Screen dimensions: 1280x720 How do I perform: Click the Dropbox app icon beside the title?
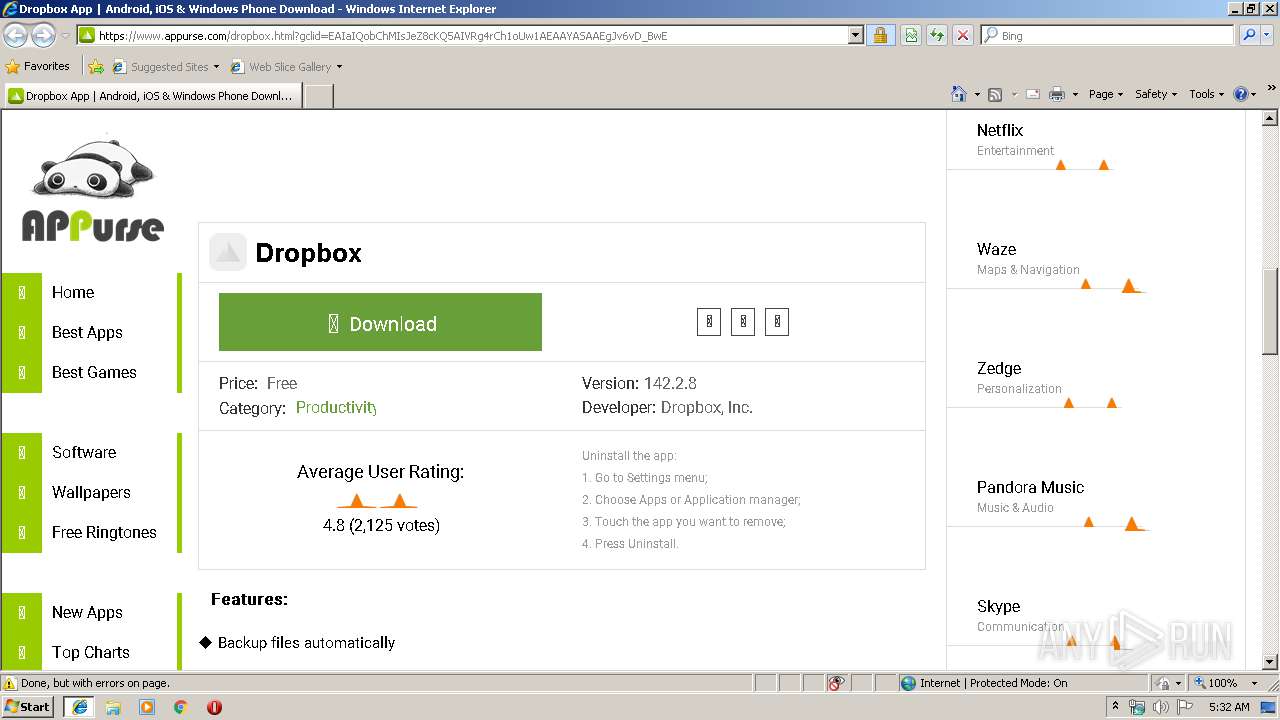(228, 253)
